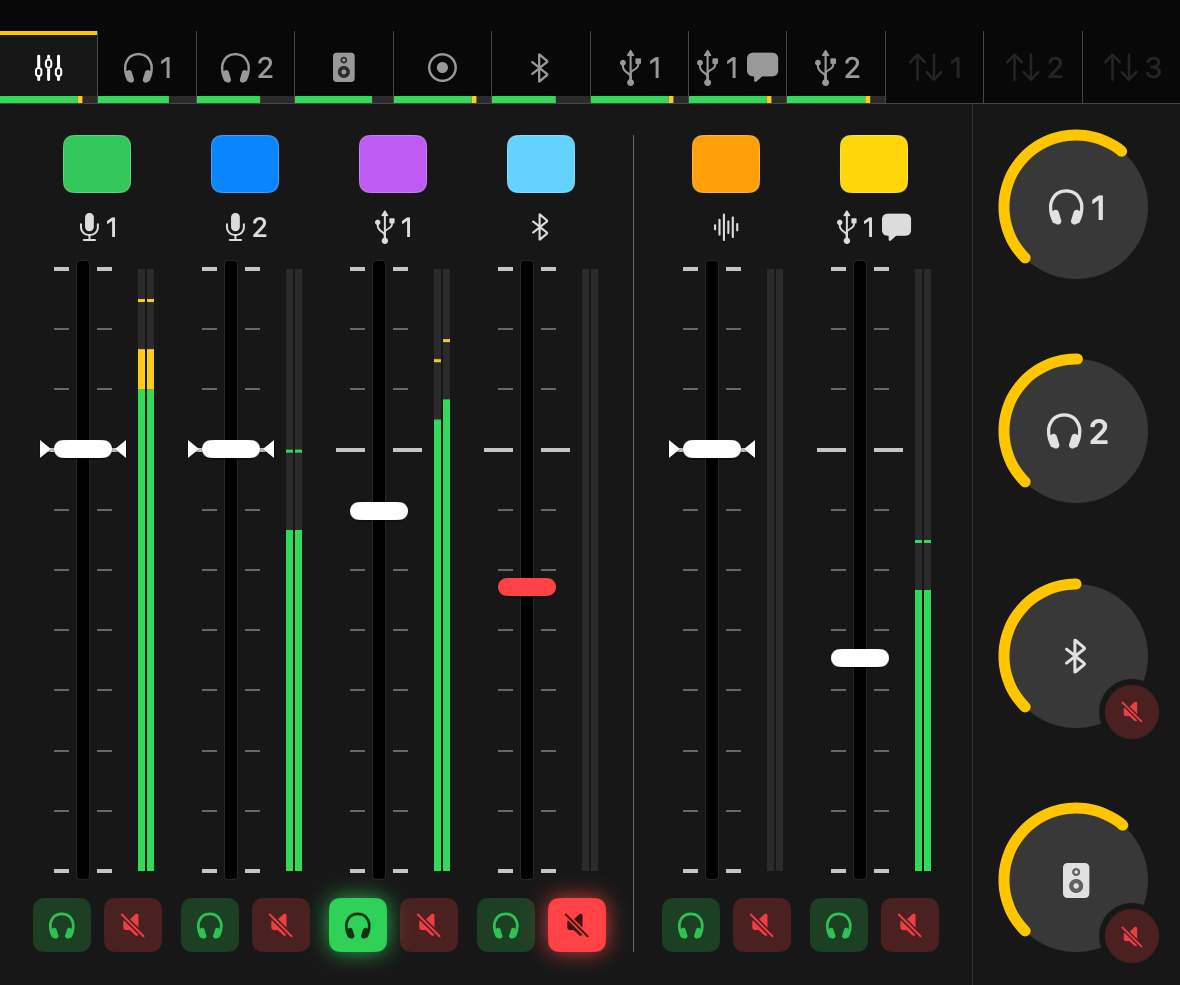Screen dimensions: 1180x985
Task: Click the green color swatch for Mic 1
Action: (x=97, y=164)
